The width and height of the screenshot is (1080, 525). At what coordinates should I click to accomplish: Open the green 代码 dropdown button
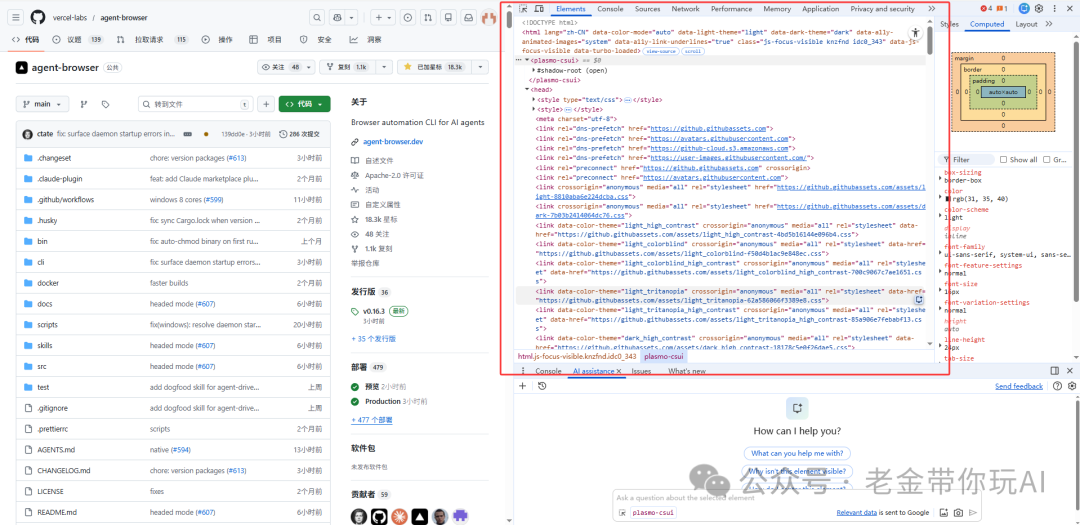[304, 104]
